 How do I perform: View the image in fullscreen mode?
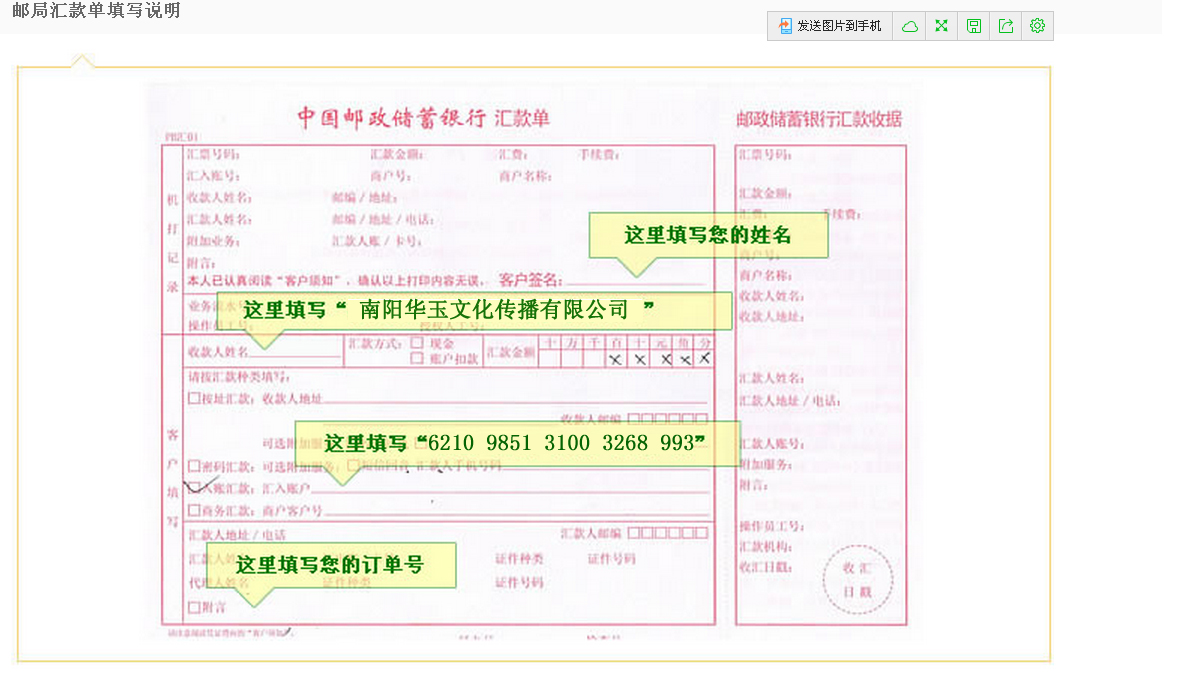pos(941,26)
